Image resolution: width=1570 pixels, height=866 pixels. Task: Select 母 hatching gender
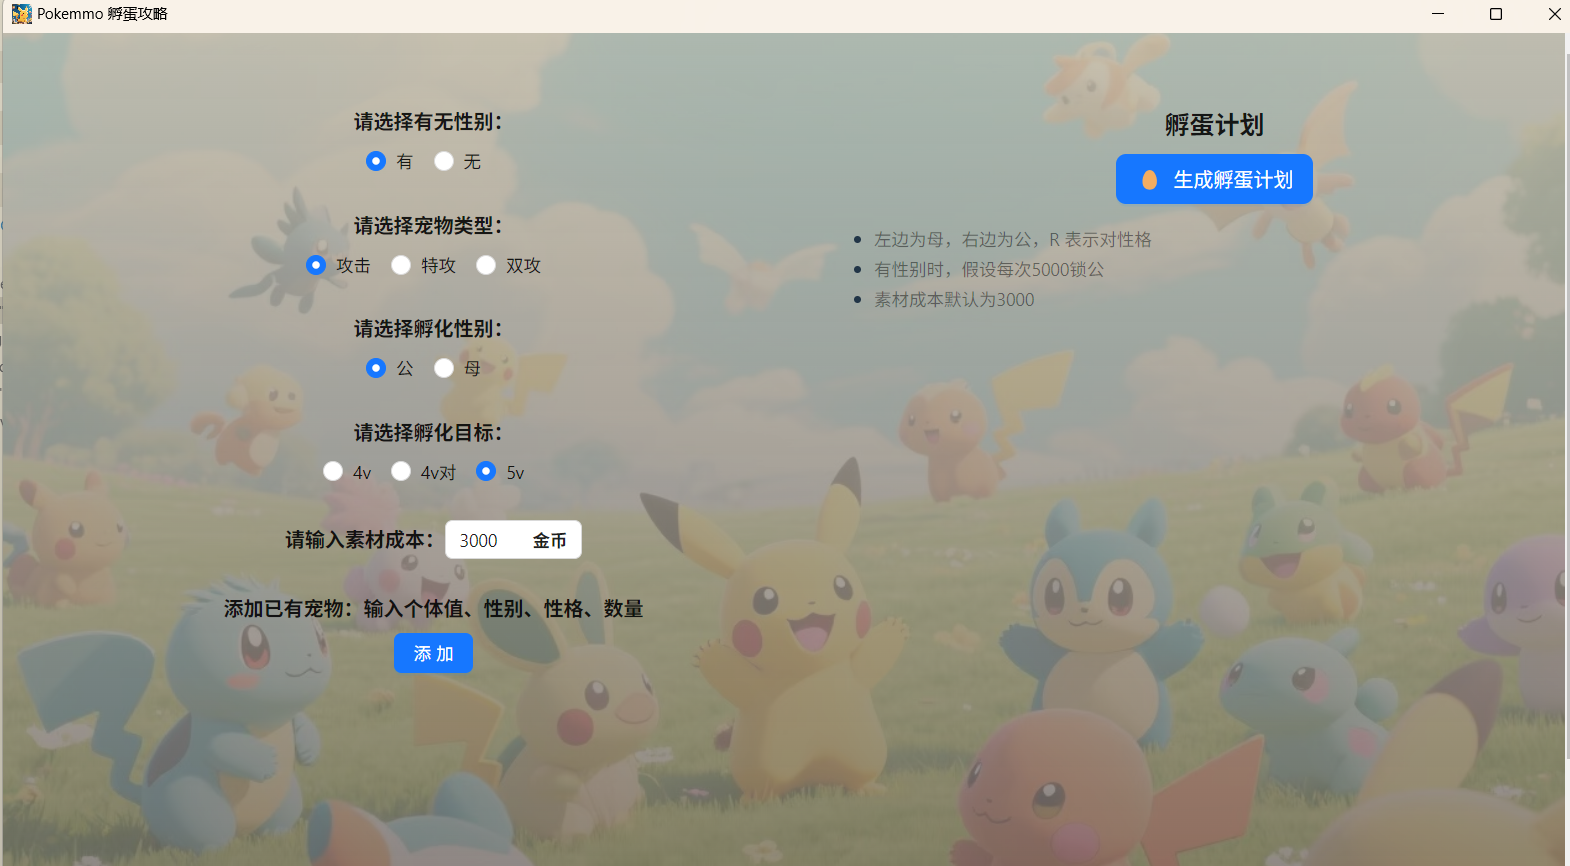point(444,368)
